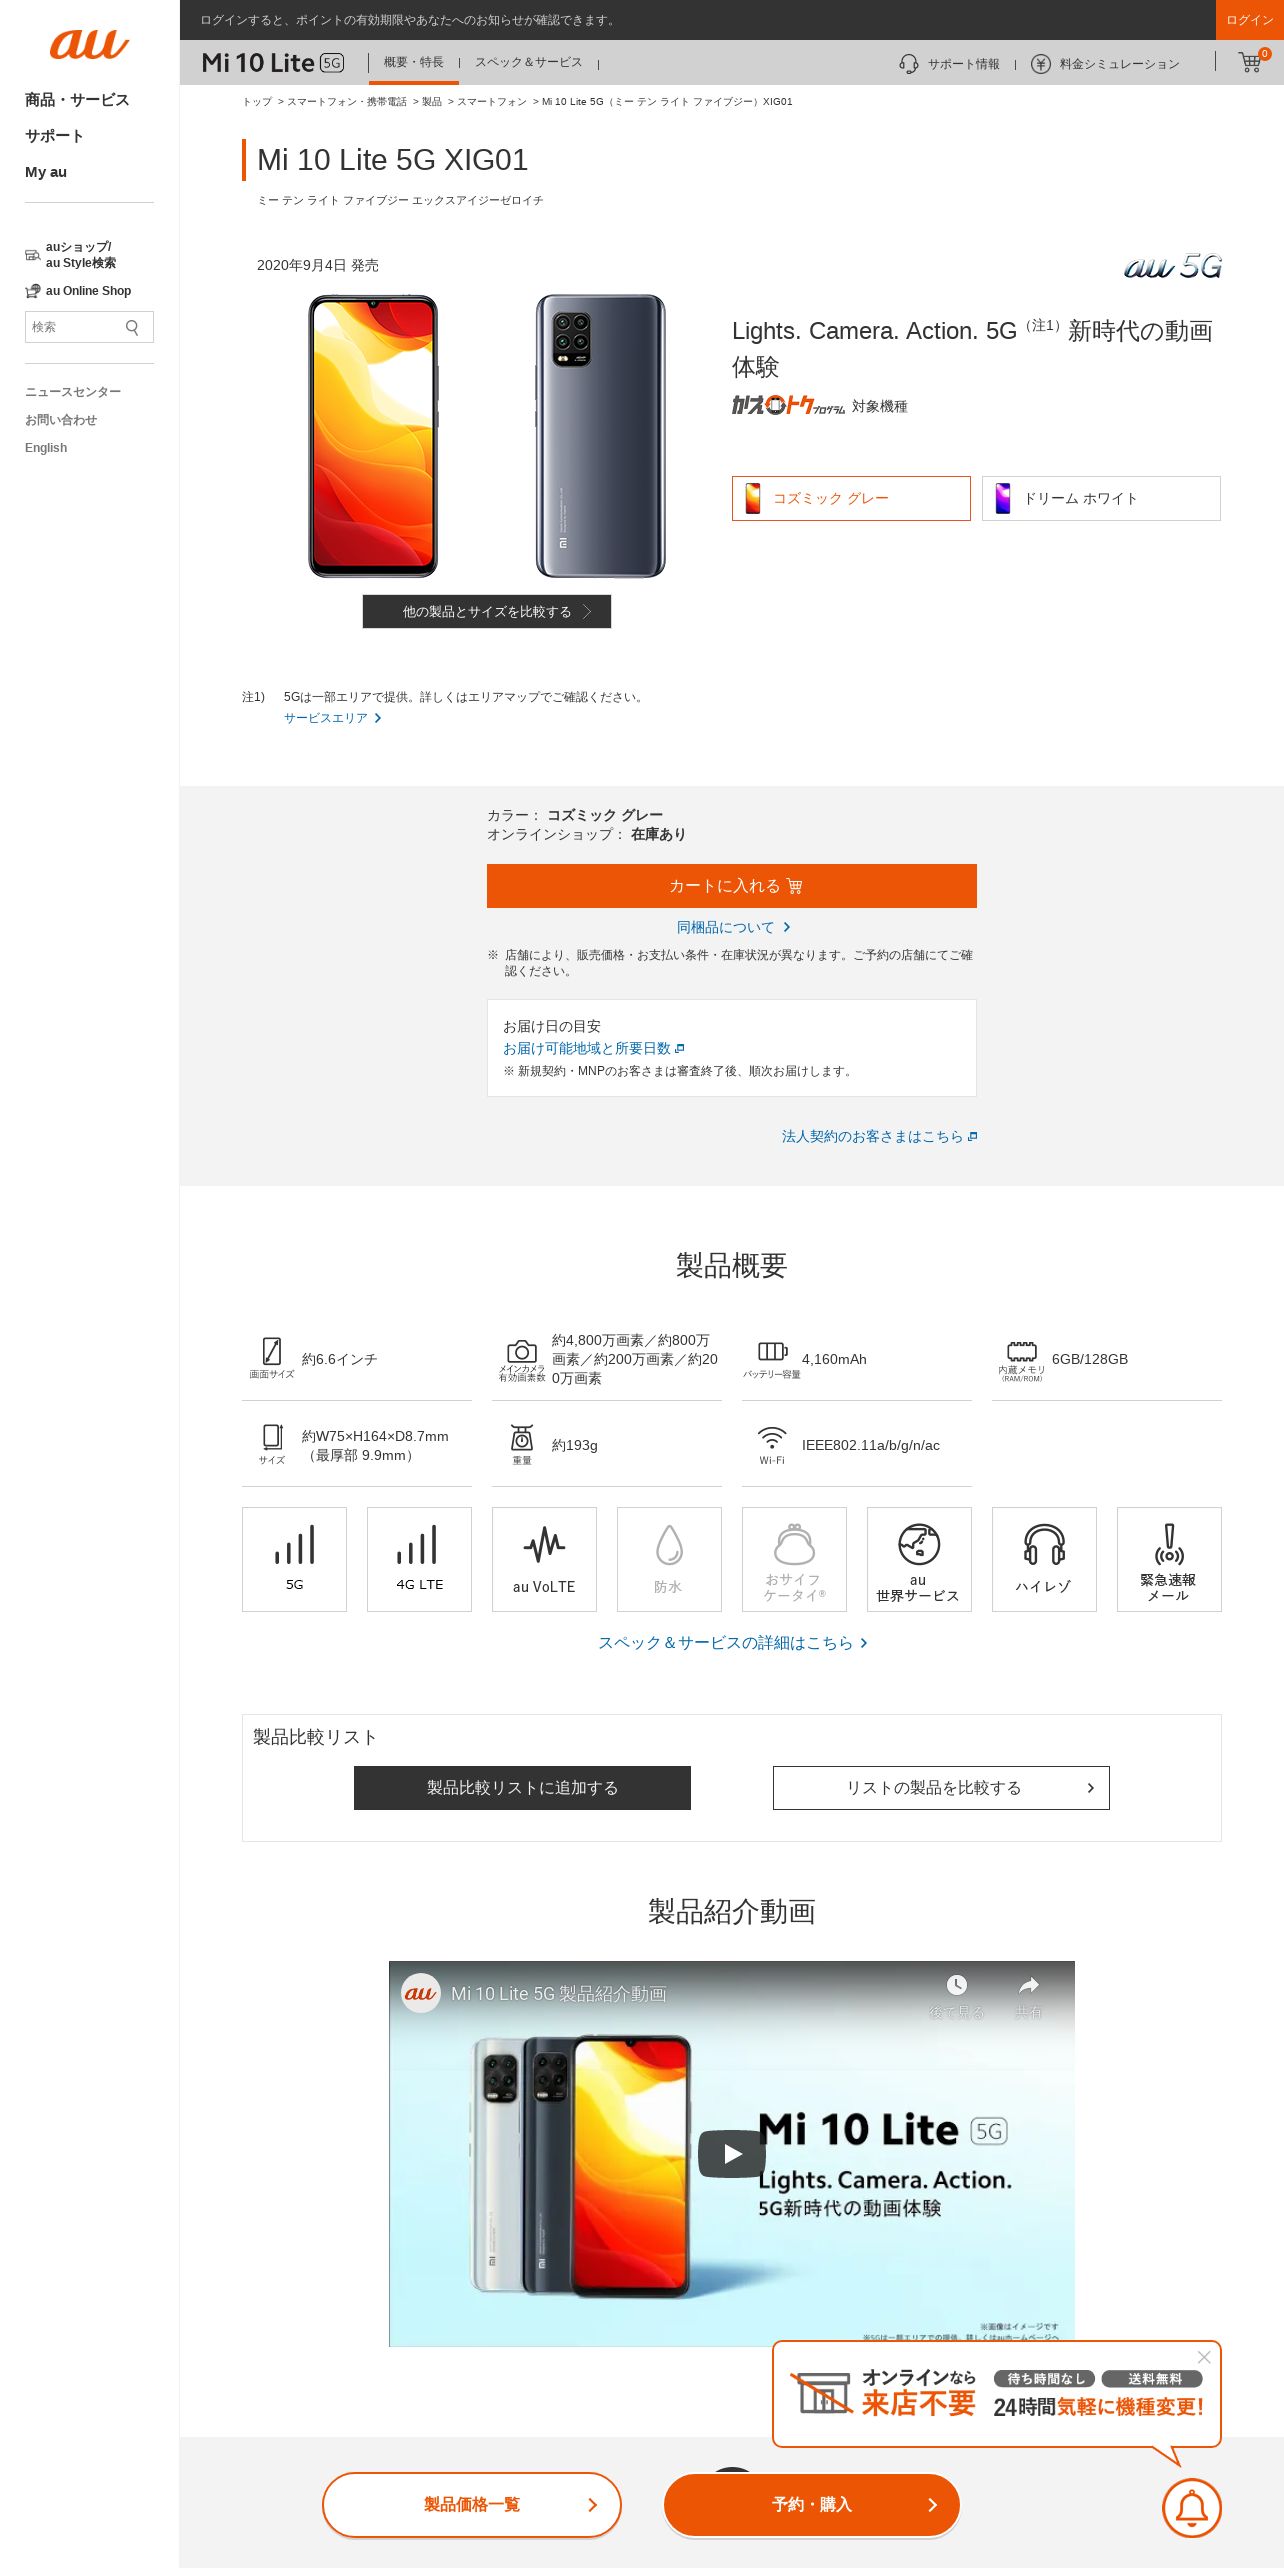This screenshot has height=2568, width=1284.
Task: Open お届け可能地域と所要日数 link
Action: pos(594,1048)
